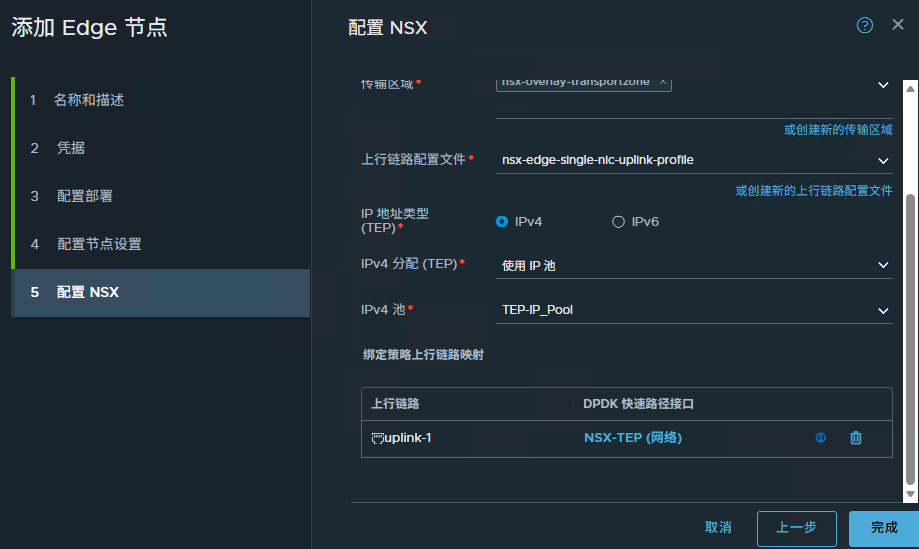This screenshot has width=919, height=549.
Task: Click the 完成 button
Action: point(883,527)
